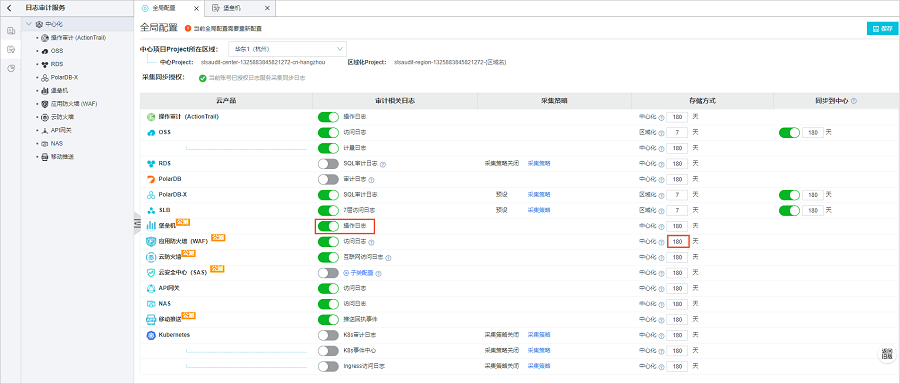
Task: Toggle OSS sync-to-center switch
Action: [x=789, y=133]
